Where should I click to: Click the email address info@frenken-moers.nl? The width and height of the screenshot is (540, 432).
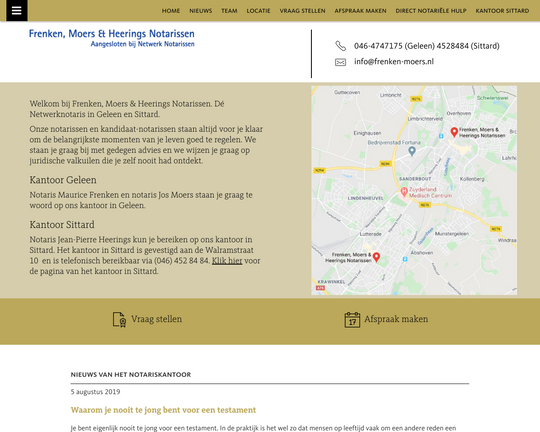(x=394, y=62)
